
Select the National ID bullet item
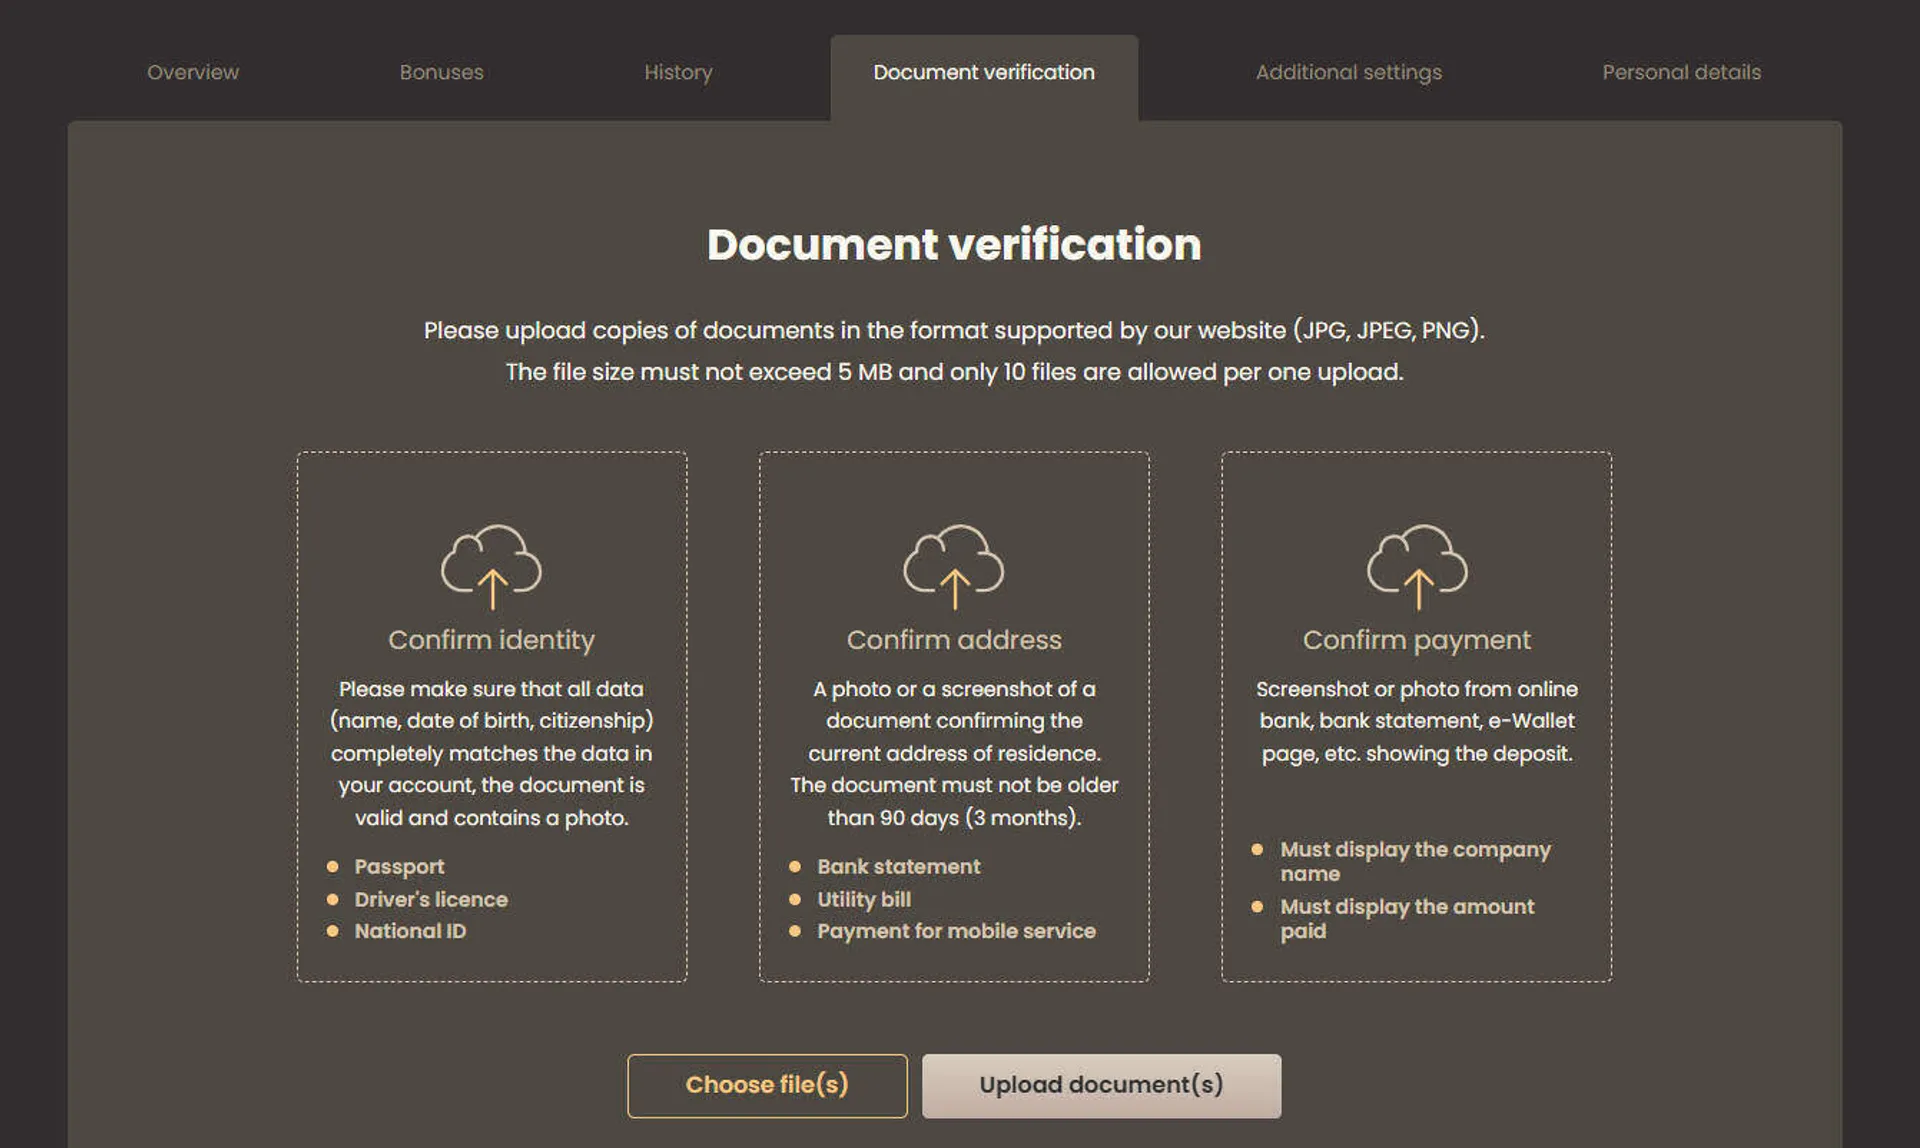click(x=410, y=931)
